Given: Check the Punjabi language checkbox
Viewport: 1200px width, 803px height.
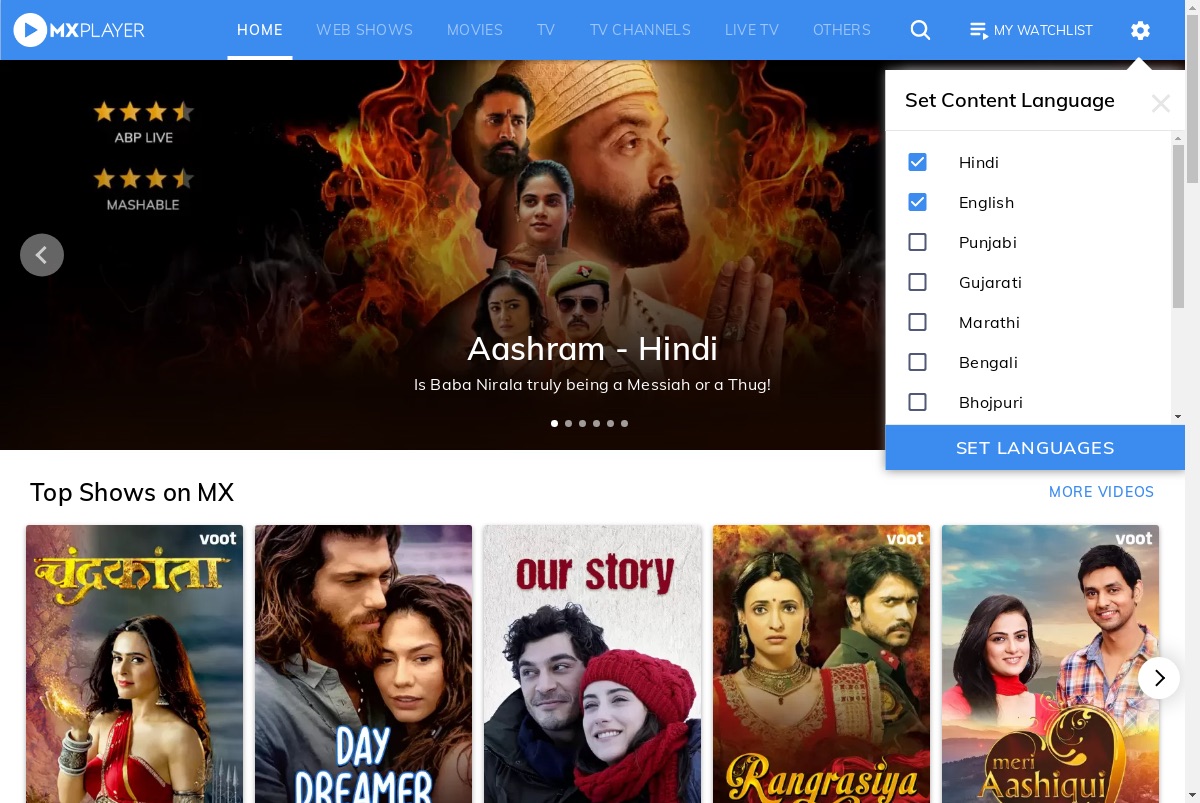Looking at the screenshot, I should pyautogui.click(x=917, y=242).
